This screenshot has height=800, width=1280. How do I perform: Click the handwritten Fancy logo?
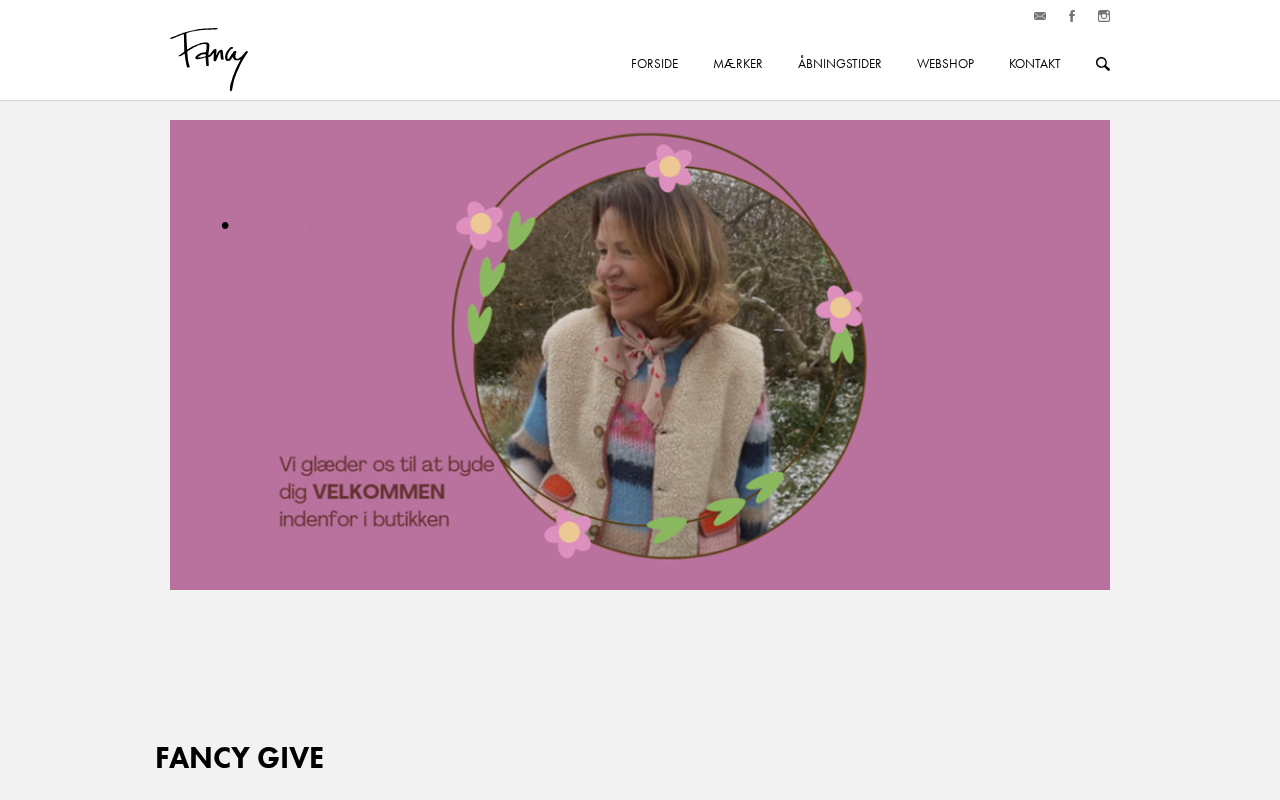[x=209, y=59]
